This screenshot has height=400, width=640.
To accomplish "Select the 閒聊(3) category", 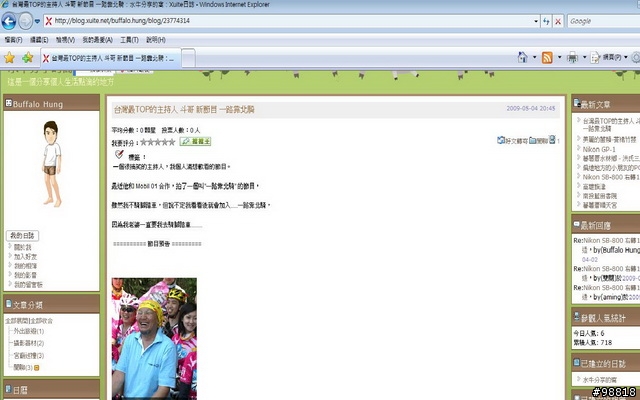I will [x=23, y=367].
